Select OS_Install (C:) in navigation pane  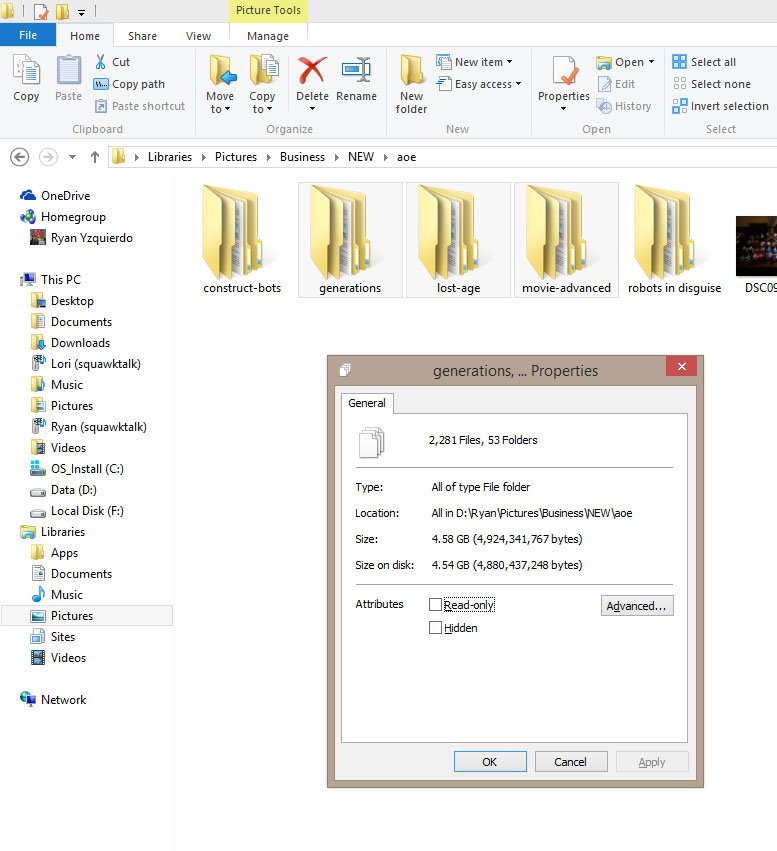coord(87,469)
